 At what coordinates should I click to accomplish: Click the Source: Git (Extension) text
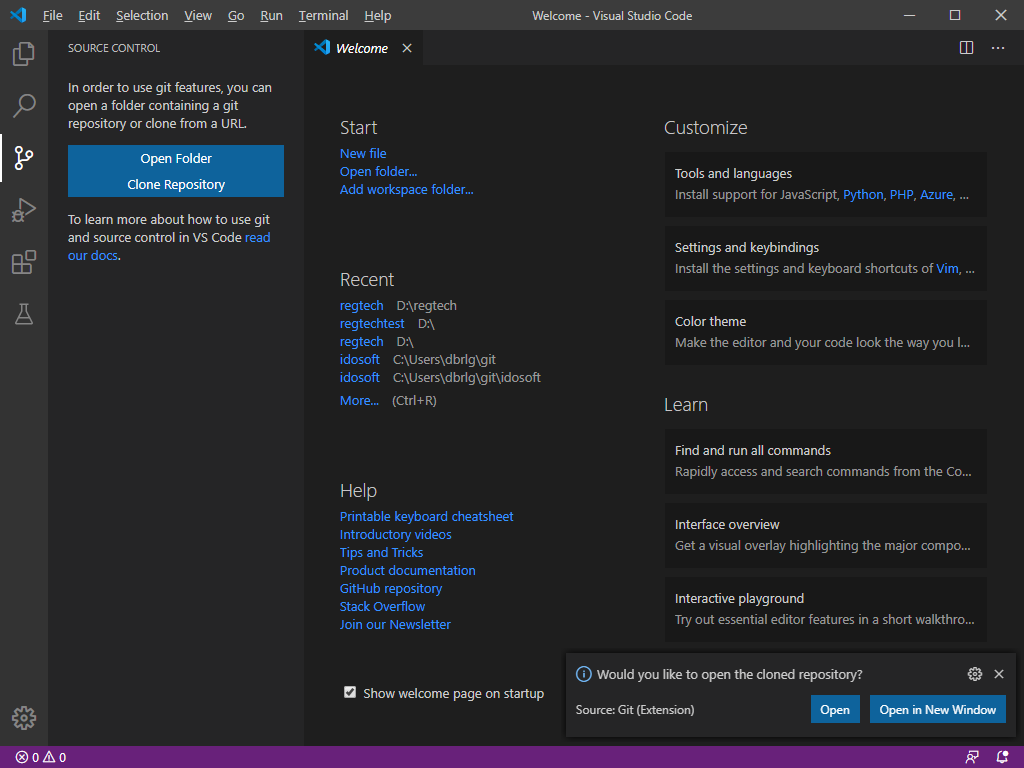(x=635, y=710)
